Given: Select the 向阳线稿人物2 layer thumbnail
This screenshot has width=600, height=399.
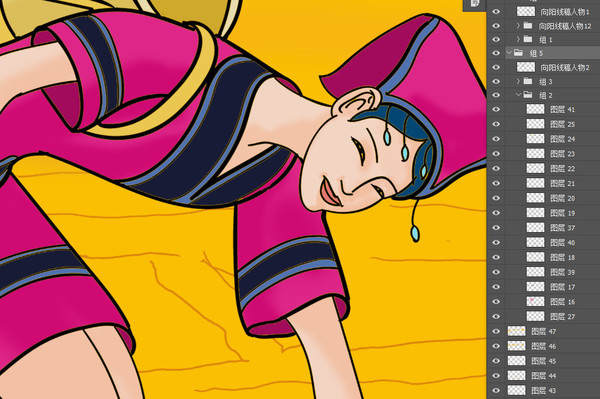Looking at the screenshot, I should 526,67.
